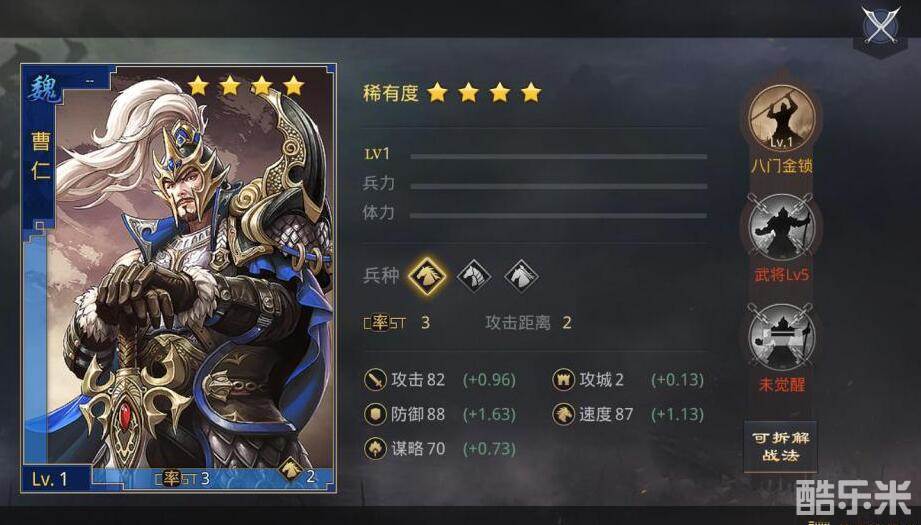Screen dimensions: 921x525
Task: Click the 谋略 strategy stat icon
Action: point(375,449)
